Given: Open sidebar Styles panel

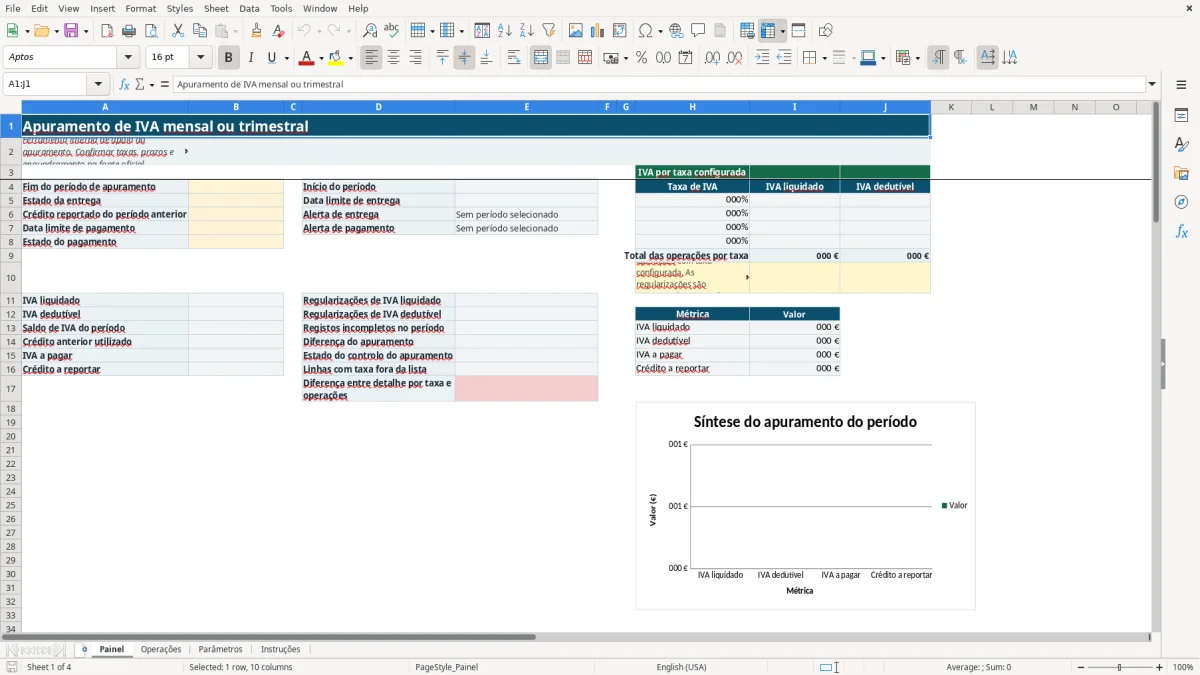Looking at the screenshot, I should point(1181,145).
